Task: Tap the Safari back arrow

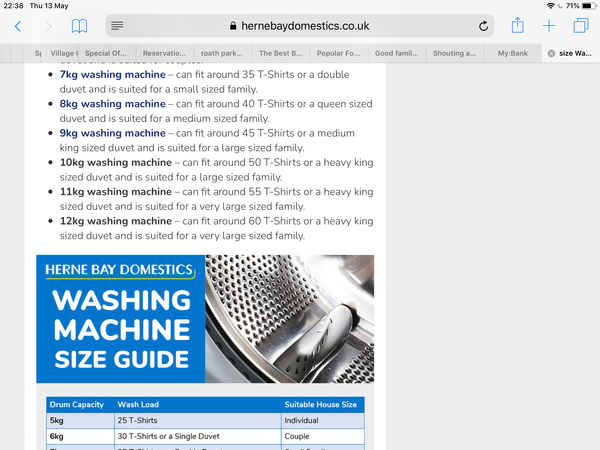Action: [17, 26]
